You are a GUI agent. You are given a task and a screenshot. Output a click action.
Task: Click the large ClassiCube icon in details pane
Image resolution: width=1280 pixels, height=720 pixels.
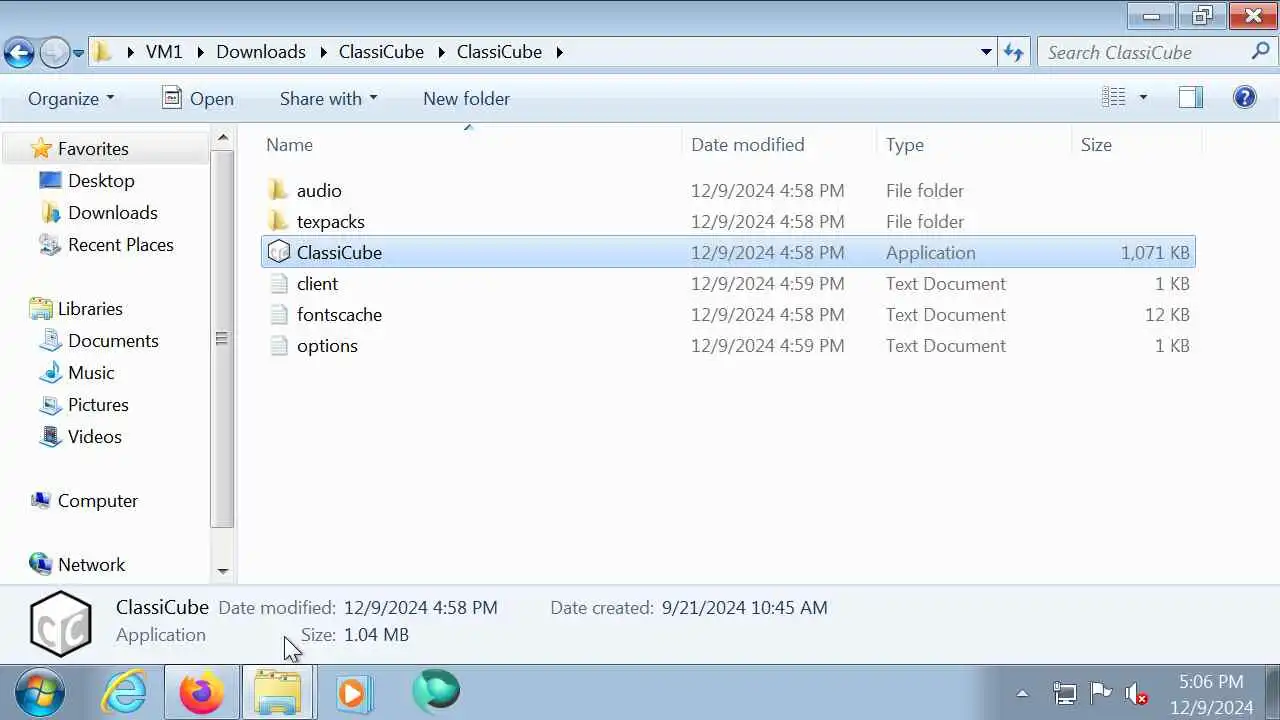coord(60,623)
